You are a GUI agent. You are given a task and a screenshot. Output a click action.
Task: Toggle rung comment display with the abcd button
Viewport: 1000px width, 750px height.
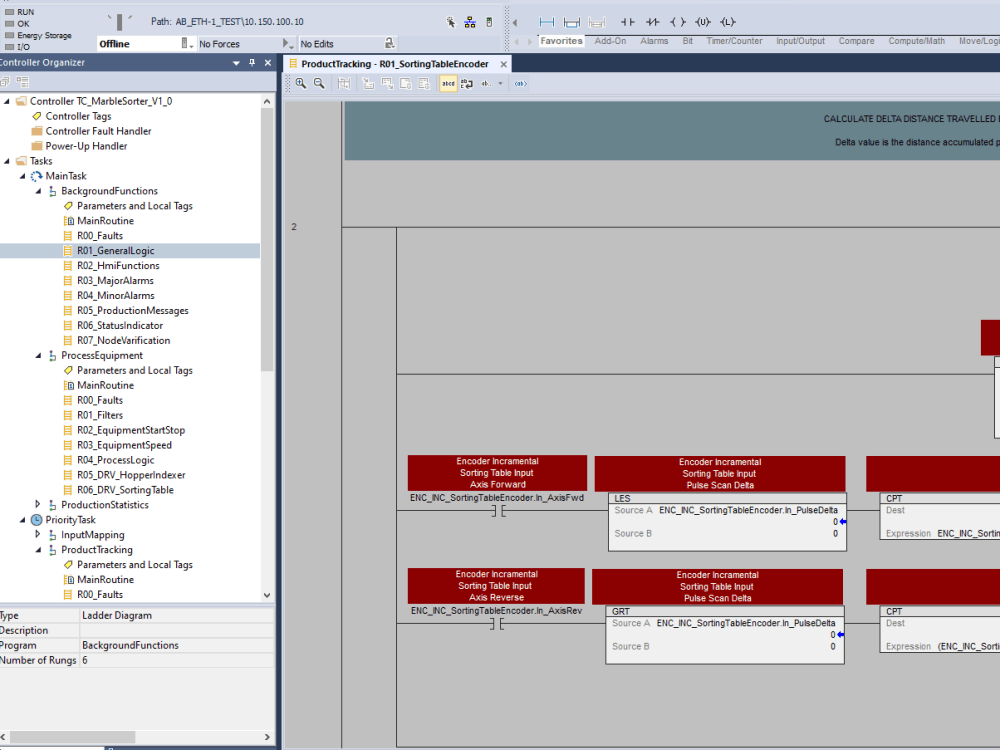click(448, 83)
